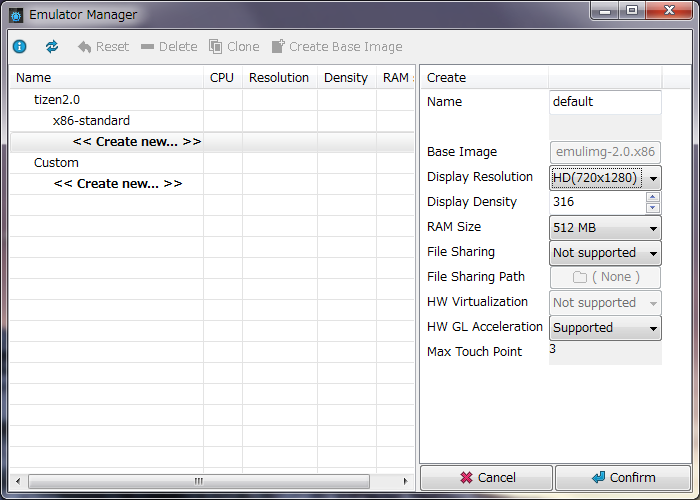Click the Clone toolbar button
700x500 pixels.
(234, 46)
